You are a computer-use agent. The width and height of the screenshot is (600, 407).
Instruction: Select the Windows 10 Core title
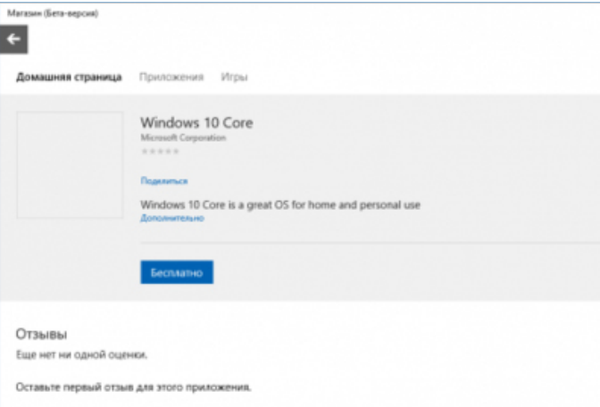pos(196,123)
